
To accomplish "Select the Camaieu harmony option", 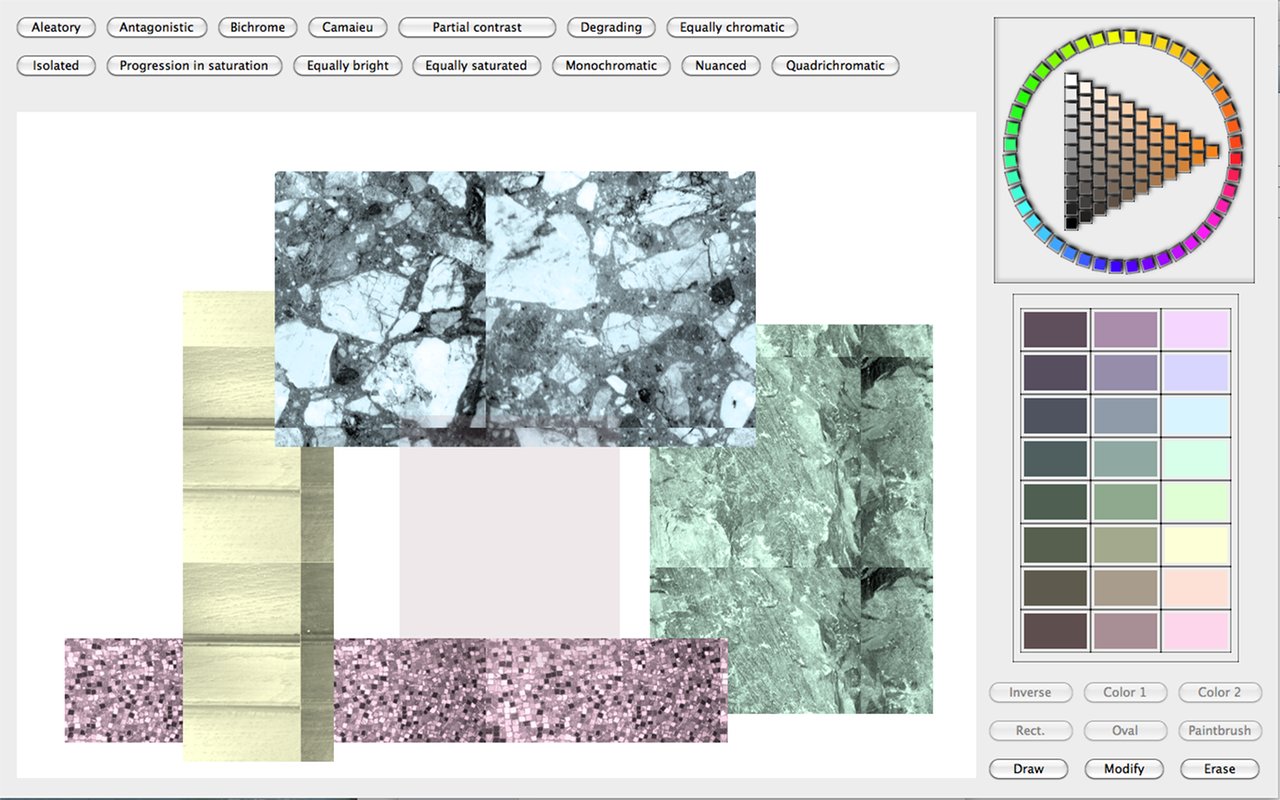I will point(348,28).
